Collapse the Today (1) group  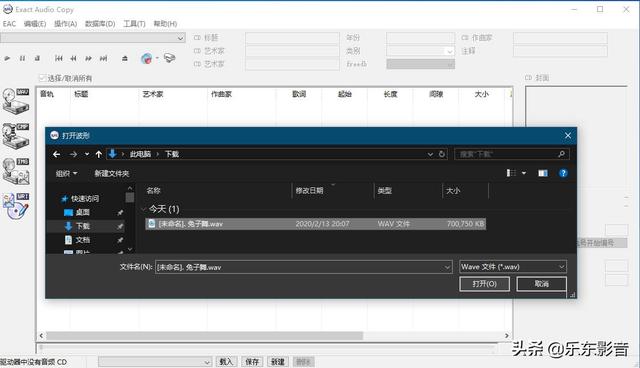click(x=143, y=209)
